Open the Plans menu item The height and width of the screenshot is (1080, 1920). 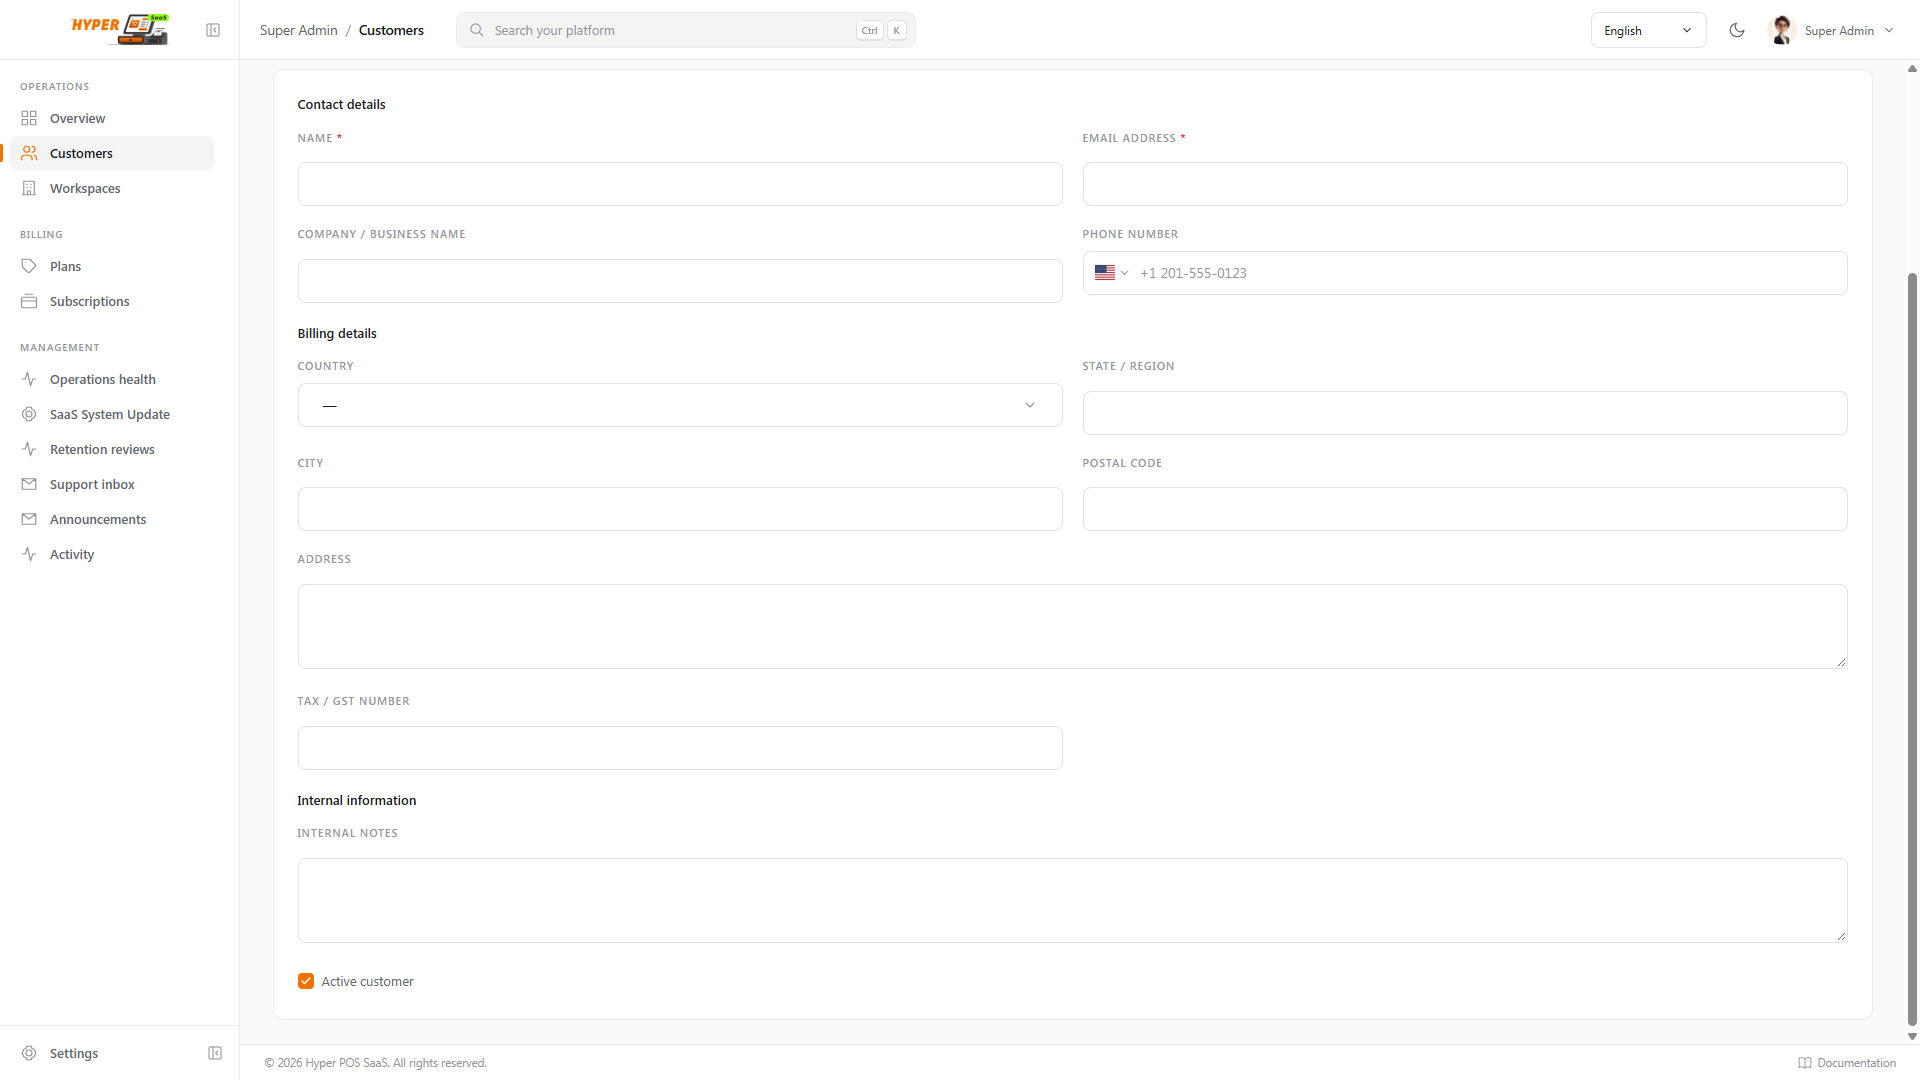click(112, 266)
